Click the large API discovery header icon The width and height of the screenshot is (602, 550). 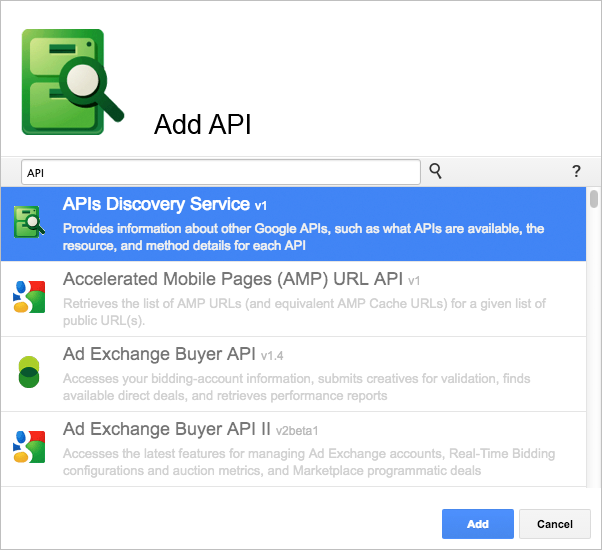(x=73, y=82)
